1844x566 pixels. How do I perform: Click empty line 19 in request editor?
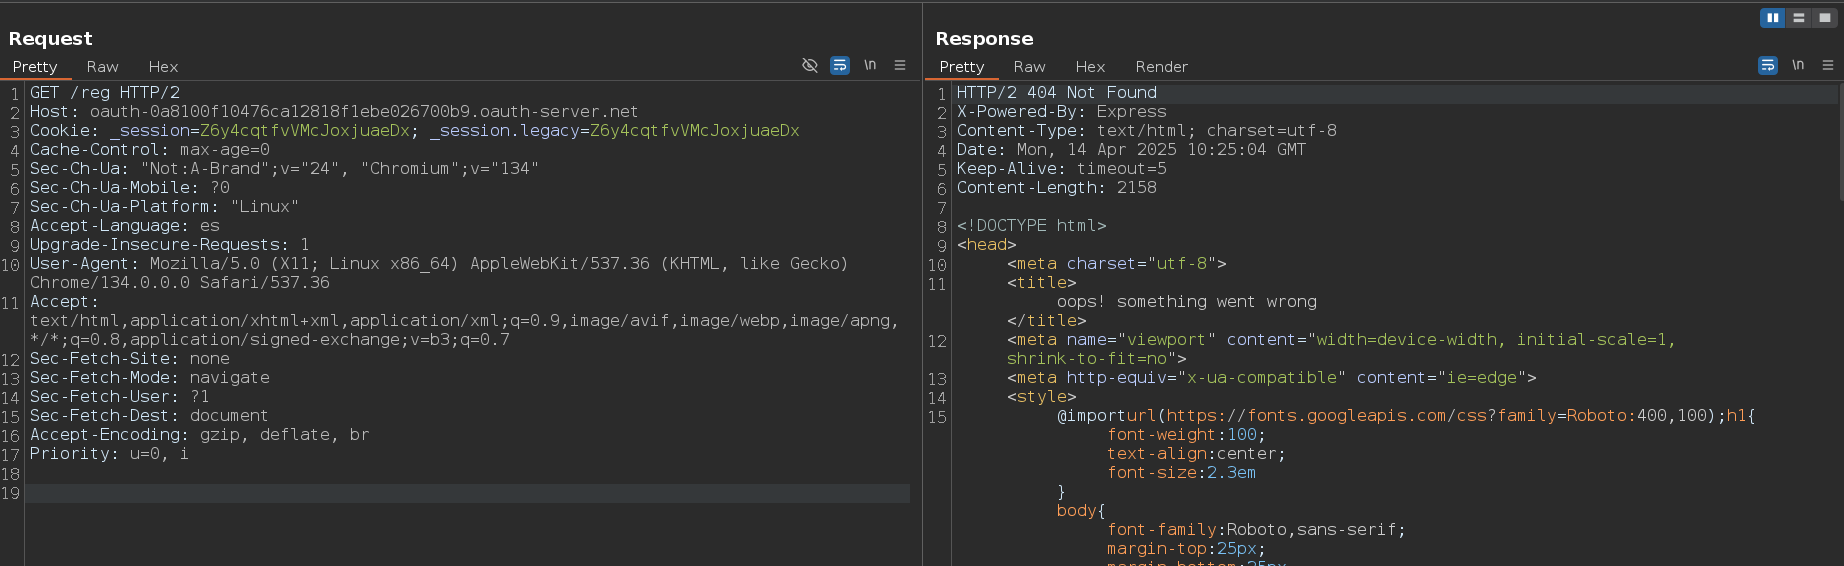pyautogui.click(x=400, y=493)
